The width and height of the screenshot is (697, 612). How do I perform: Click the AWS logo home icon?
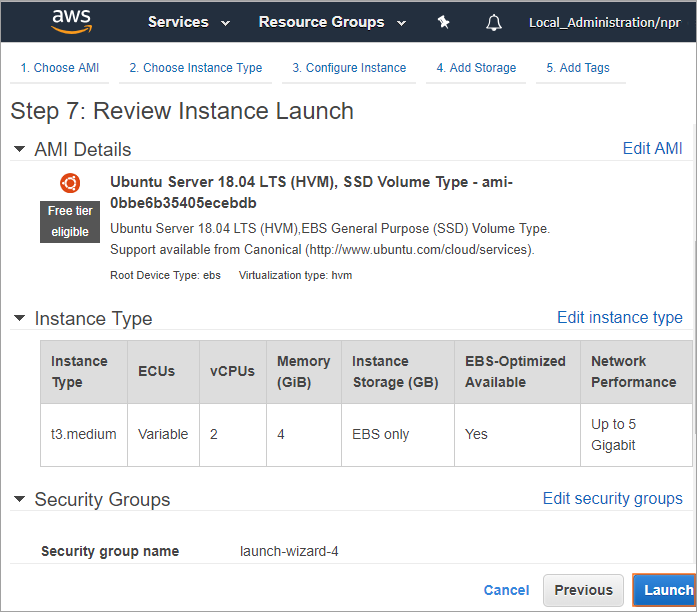click(71, 22)
